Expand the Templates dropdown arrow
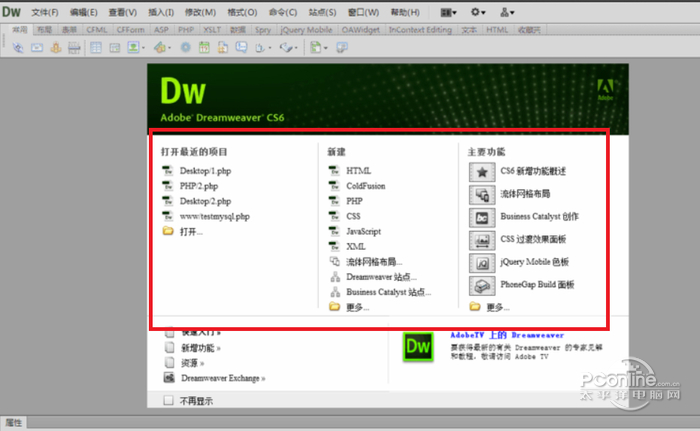 click(x=325, y=48)
